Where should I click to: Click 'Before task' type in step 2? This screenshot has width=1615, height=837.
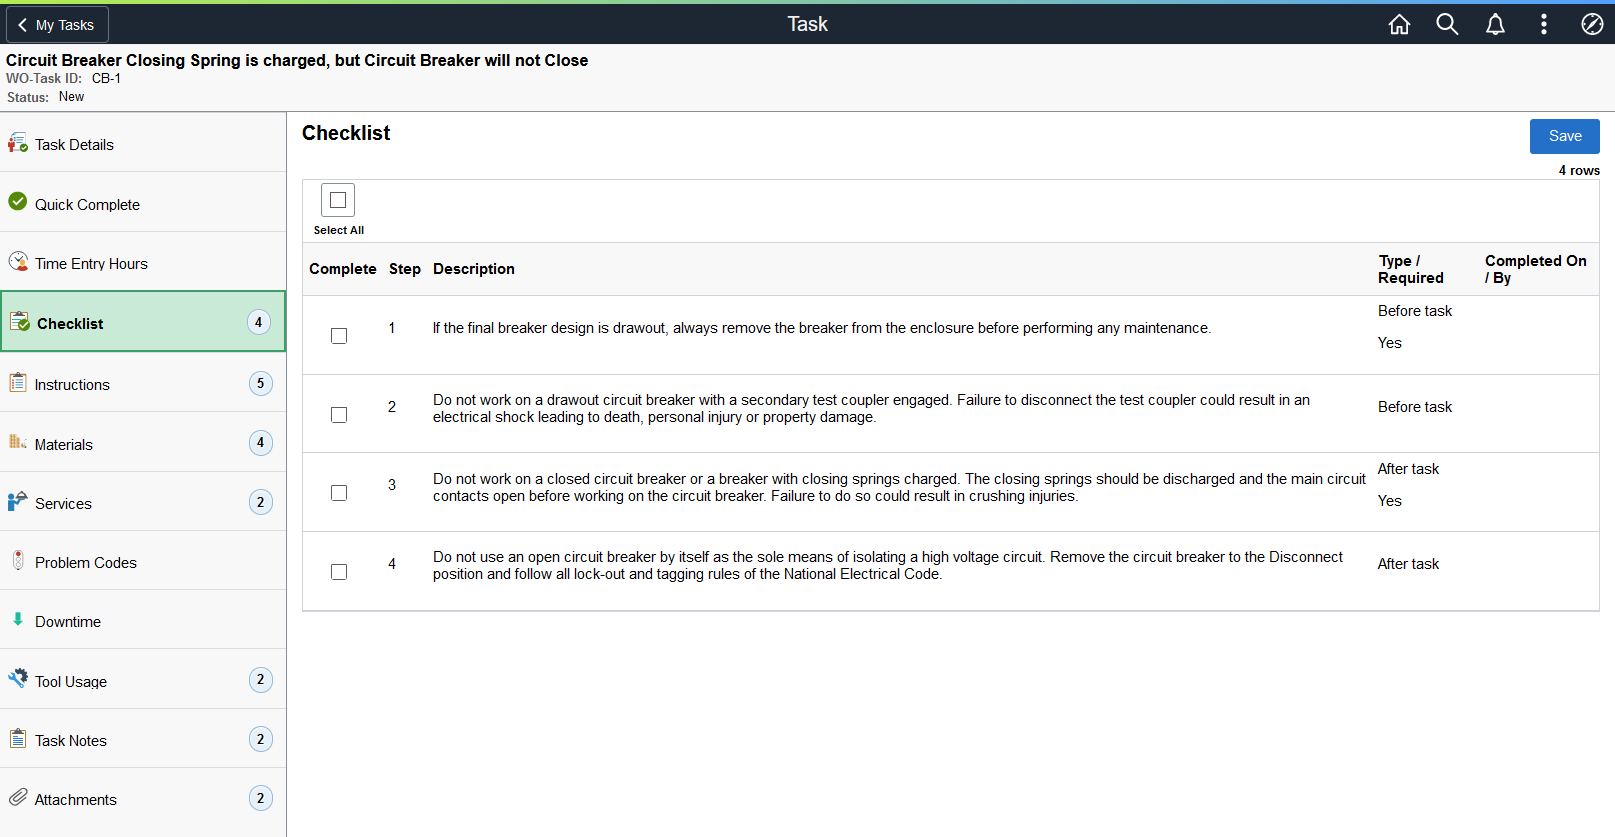1415,407
